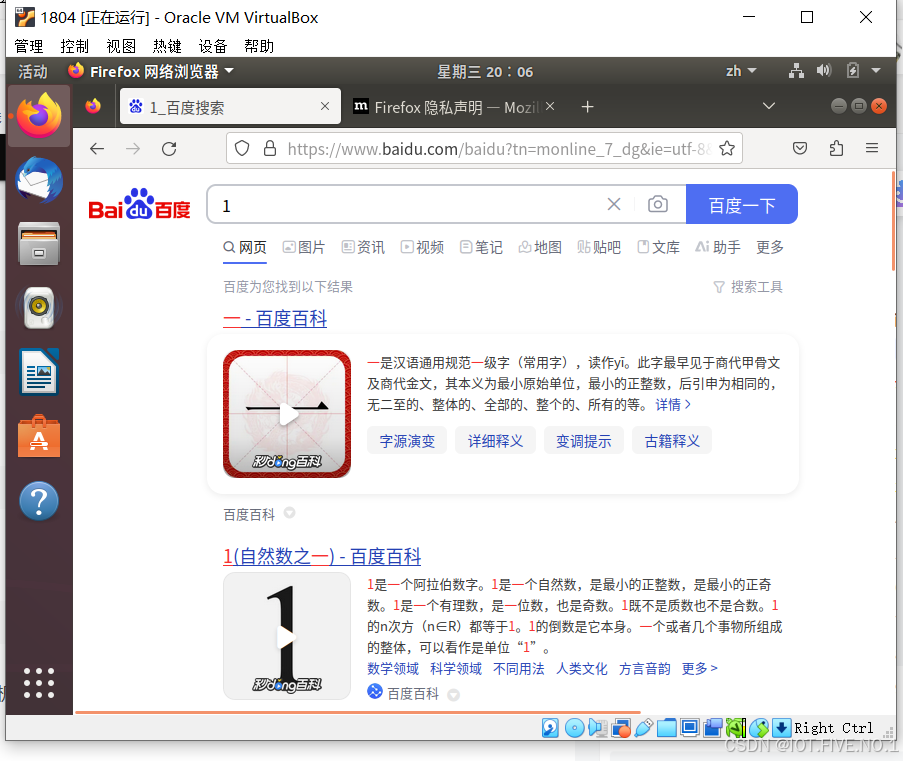
Task: Select the 视频 search category
Action: [422, 247]
